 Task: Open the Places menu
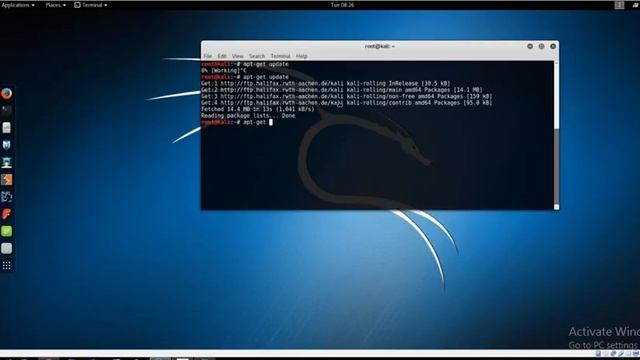(55, 5)
